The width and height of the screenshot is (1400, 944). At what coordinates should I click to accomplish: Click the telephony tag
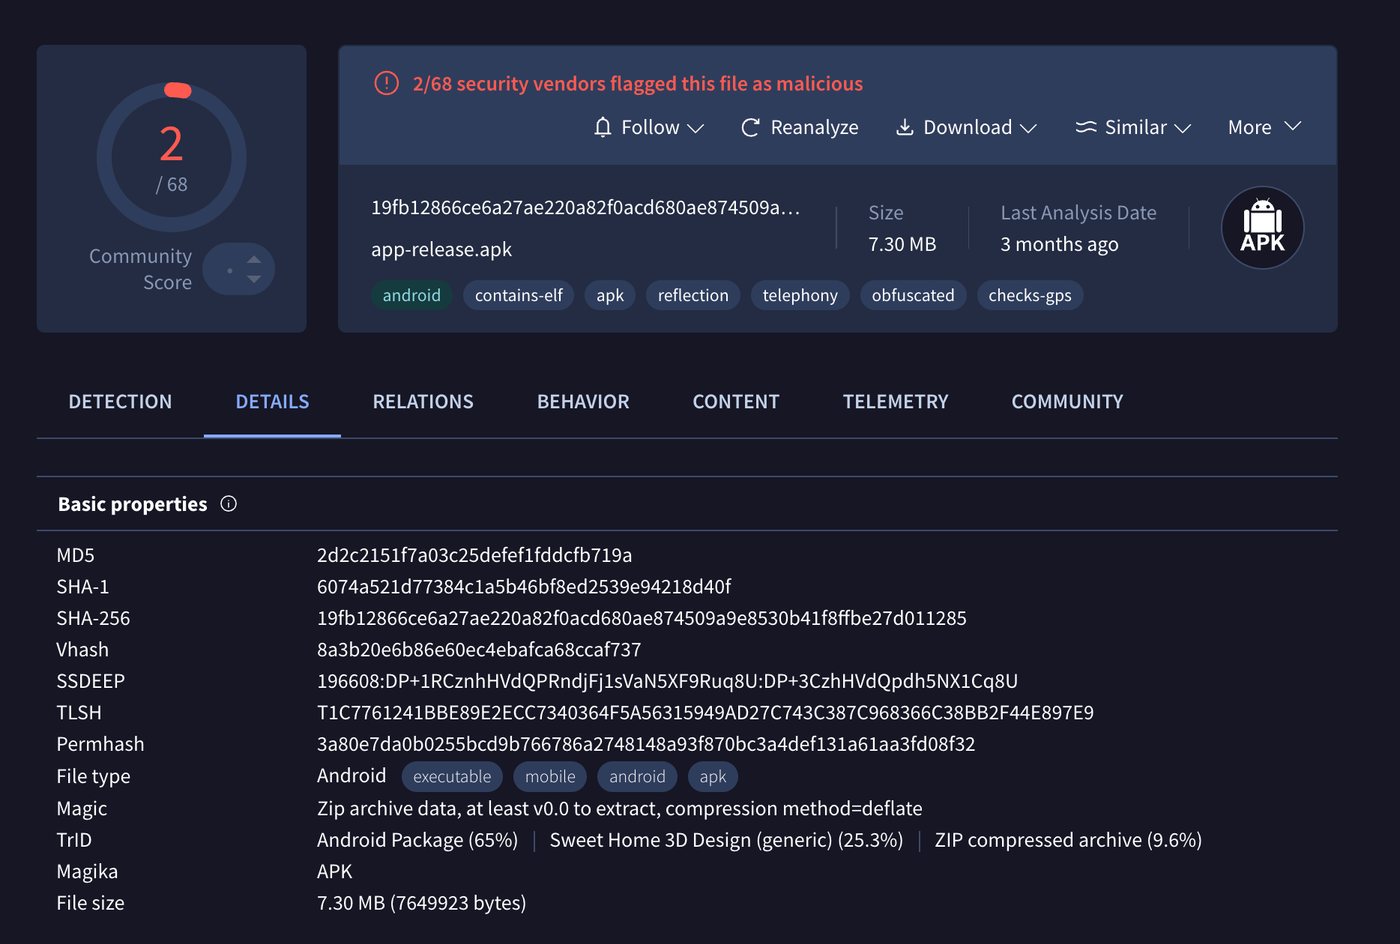click(800, 295)
